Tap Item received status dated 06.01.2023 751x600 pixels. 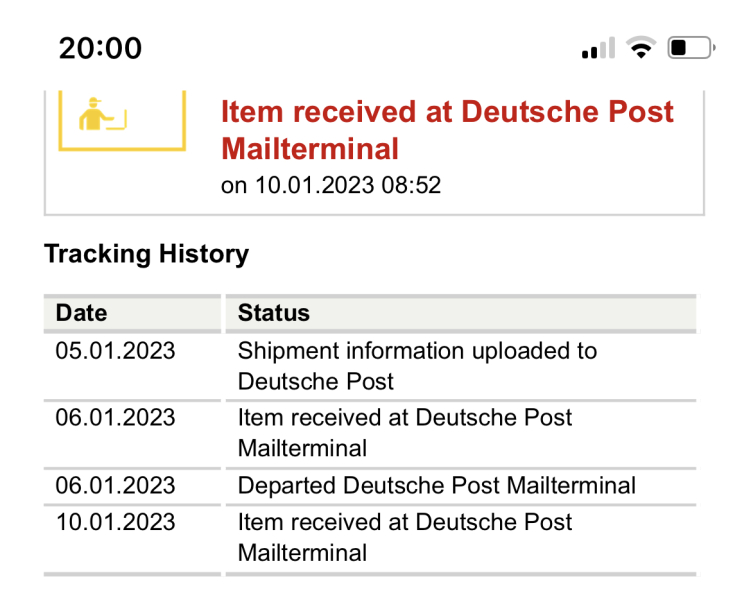[x=405, y=432]
